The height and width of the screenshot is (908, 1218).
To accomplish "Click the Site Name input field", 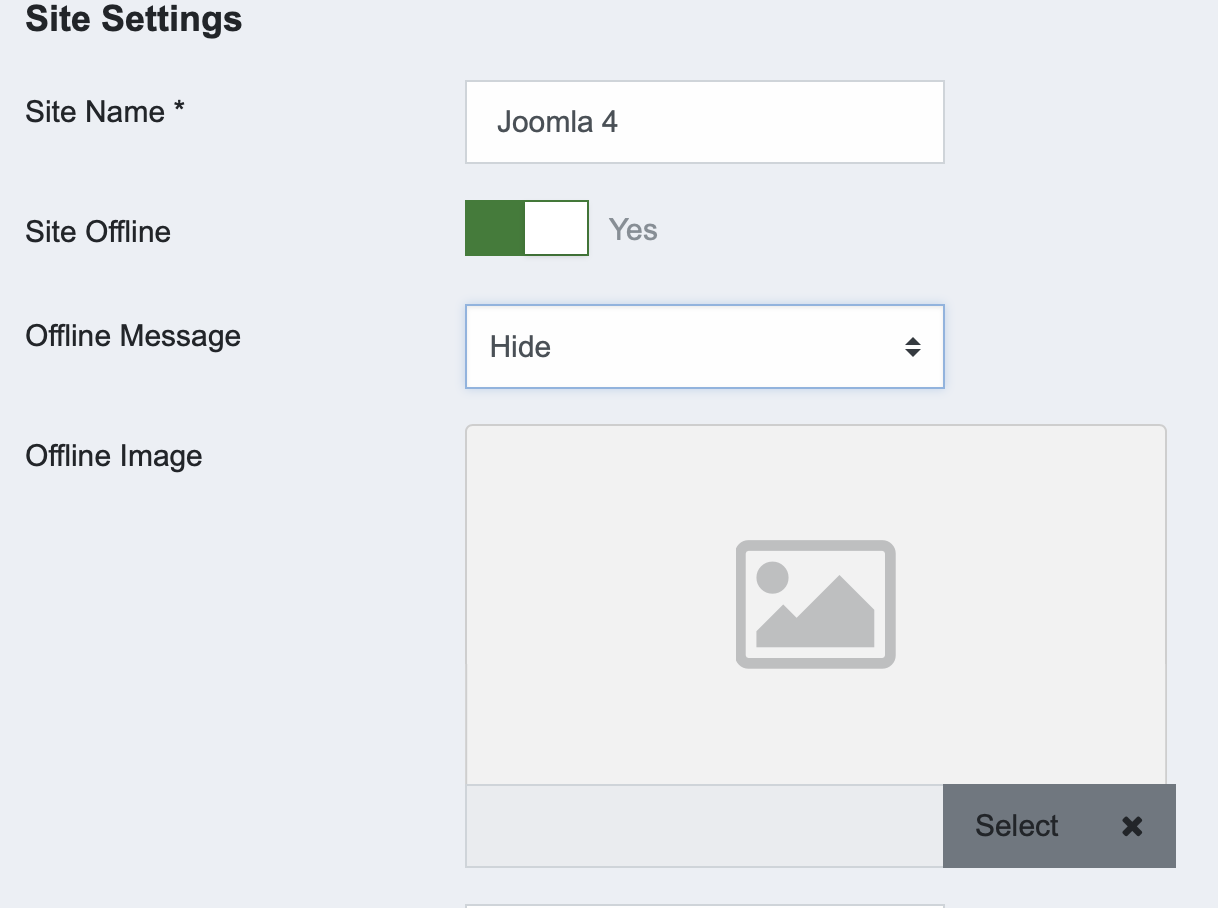I will pyautogui.click(x=704, y=122).
